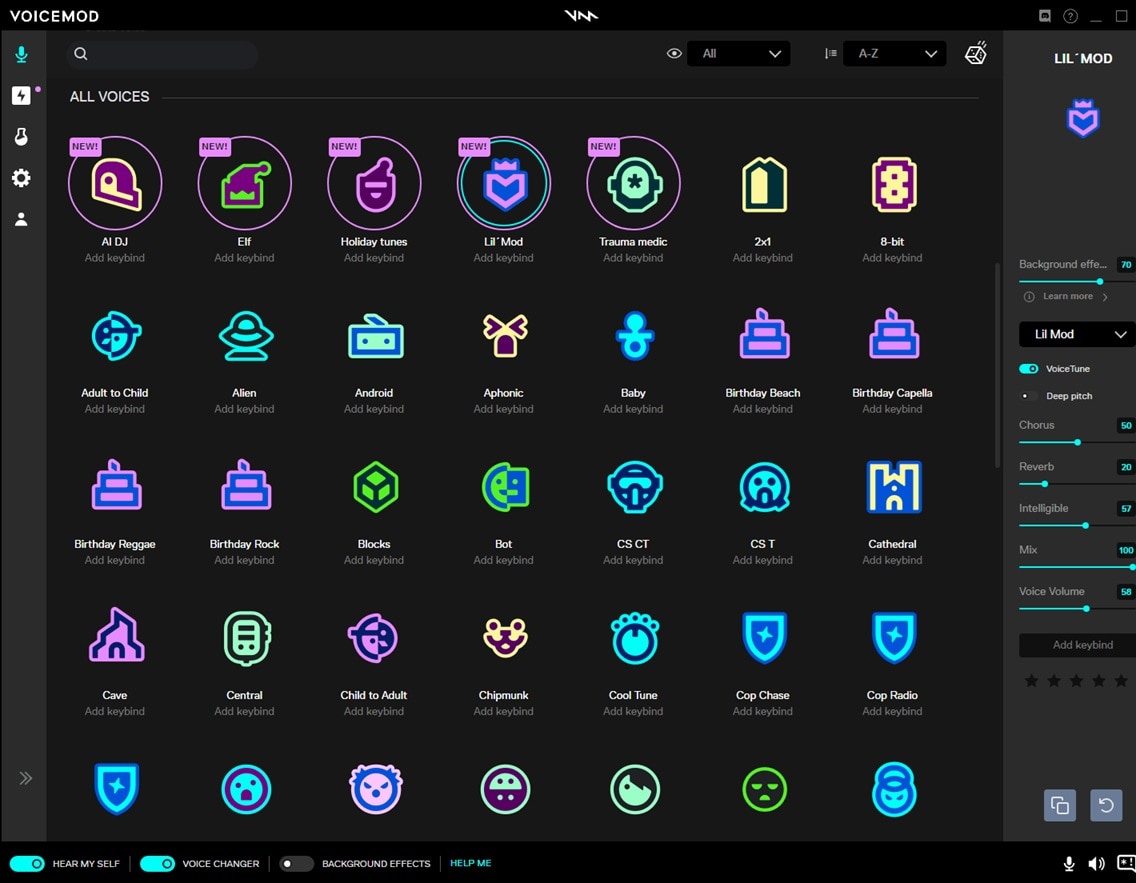This screenshot has height=883, width=1136.
Task: Open the Discord icon in title bar
Action: 1045,16
